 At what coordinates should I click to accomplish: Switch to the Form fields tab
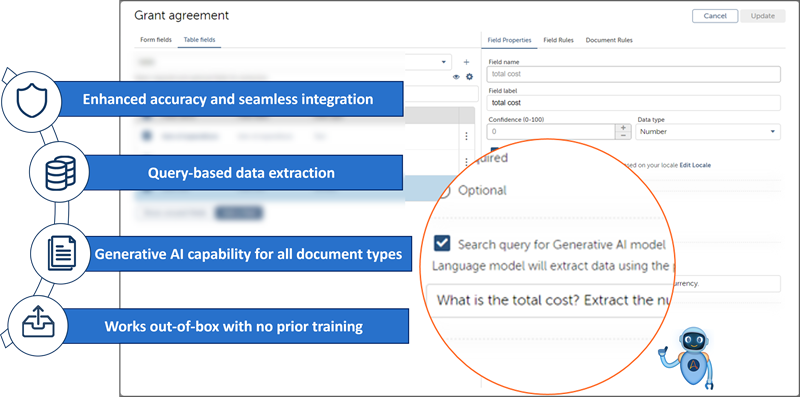tap(156, 40)
